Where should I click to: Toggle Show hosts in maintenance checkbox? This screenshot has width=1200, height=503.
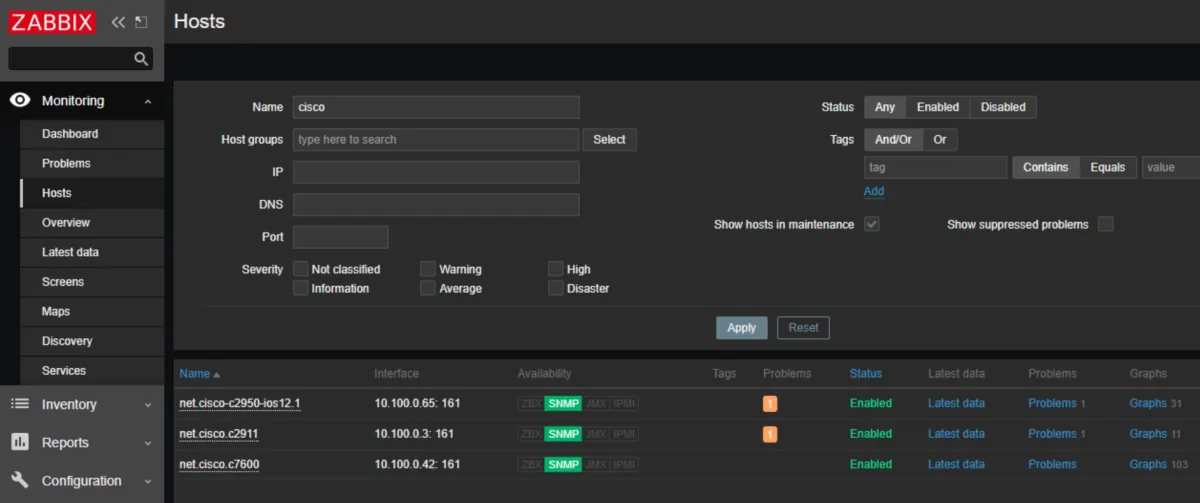point(872,224)
